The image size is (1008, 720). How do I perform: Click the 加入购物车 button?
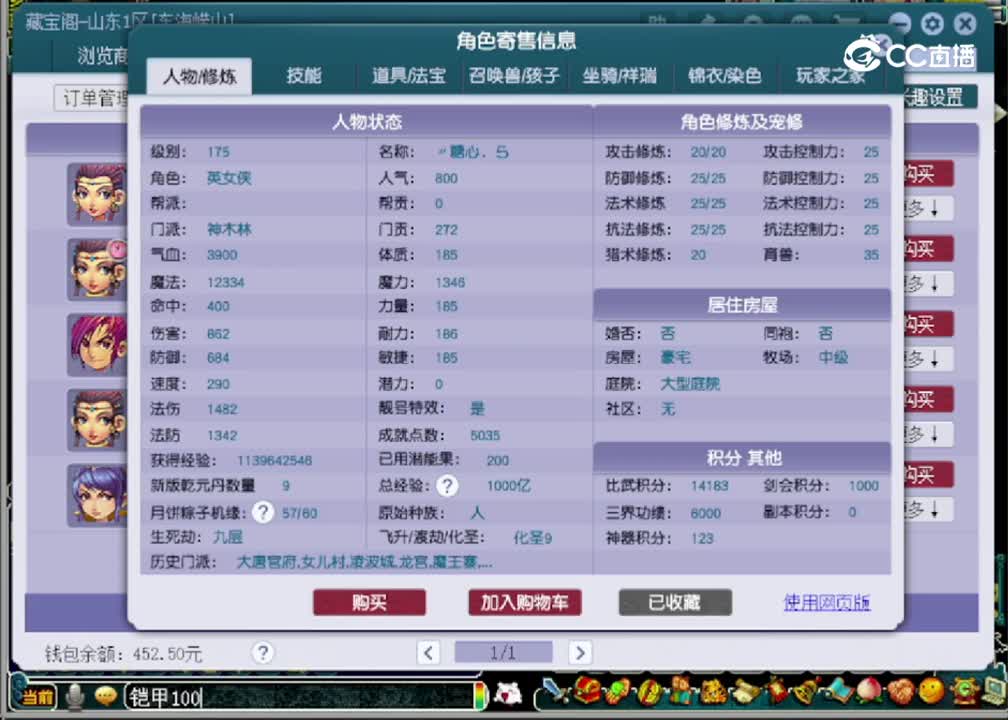pos(525,602)
